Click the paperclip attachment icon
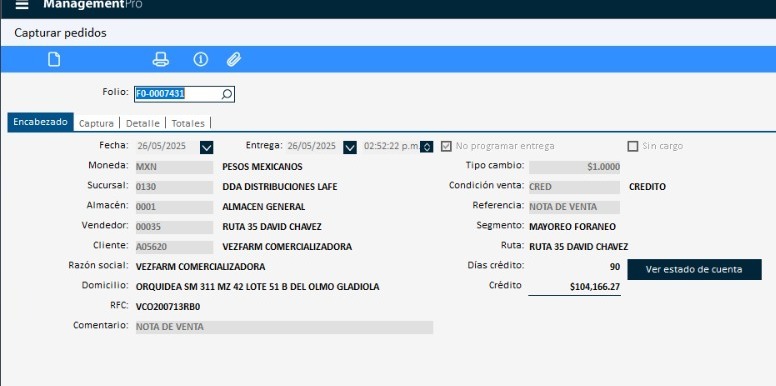This screenshot has width=776, height=386. point(234,59)
